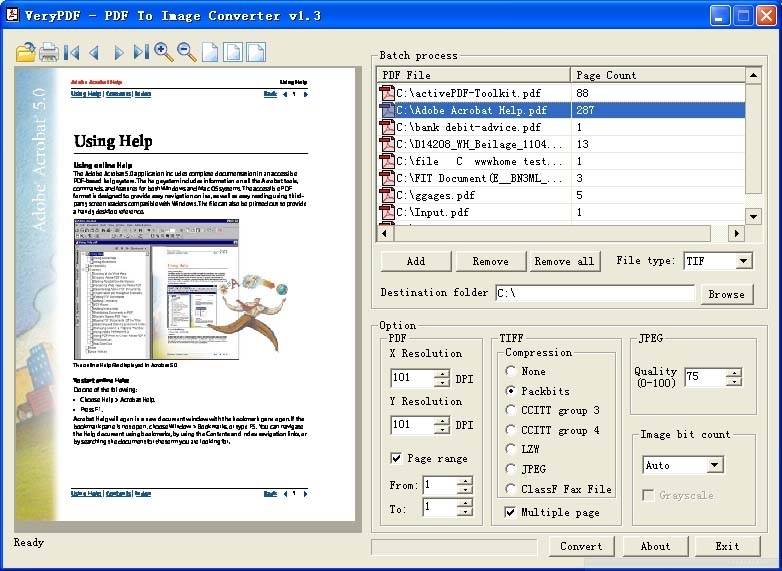Increase X Resolution with up spinner
Screen dimensions: 782x571
click(441, 374)
